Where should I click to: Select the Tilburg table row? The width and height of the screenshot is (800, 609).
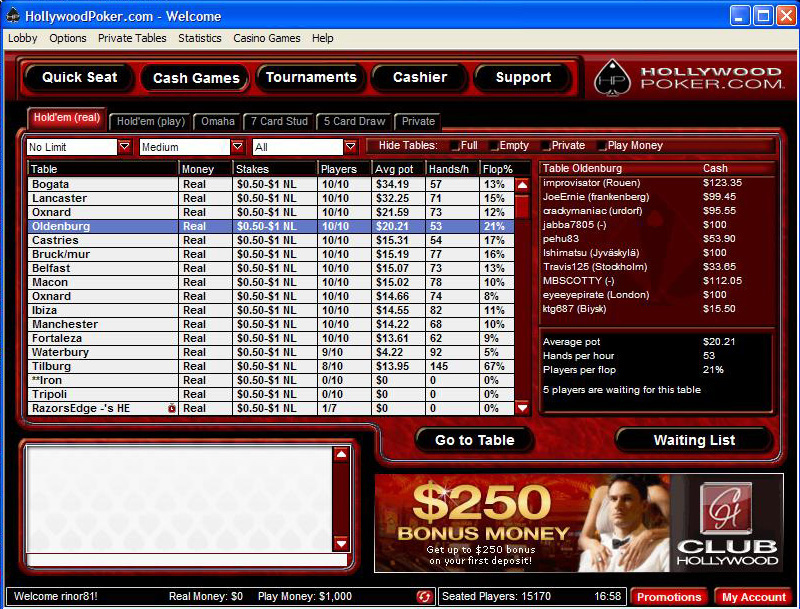tap(271, 366)
